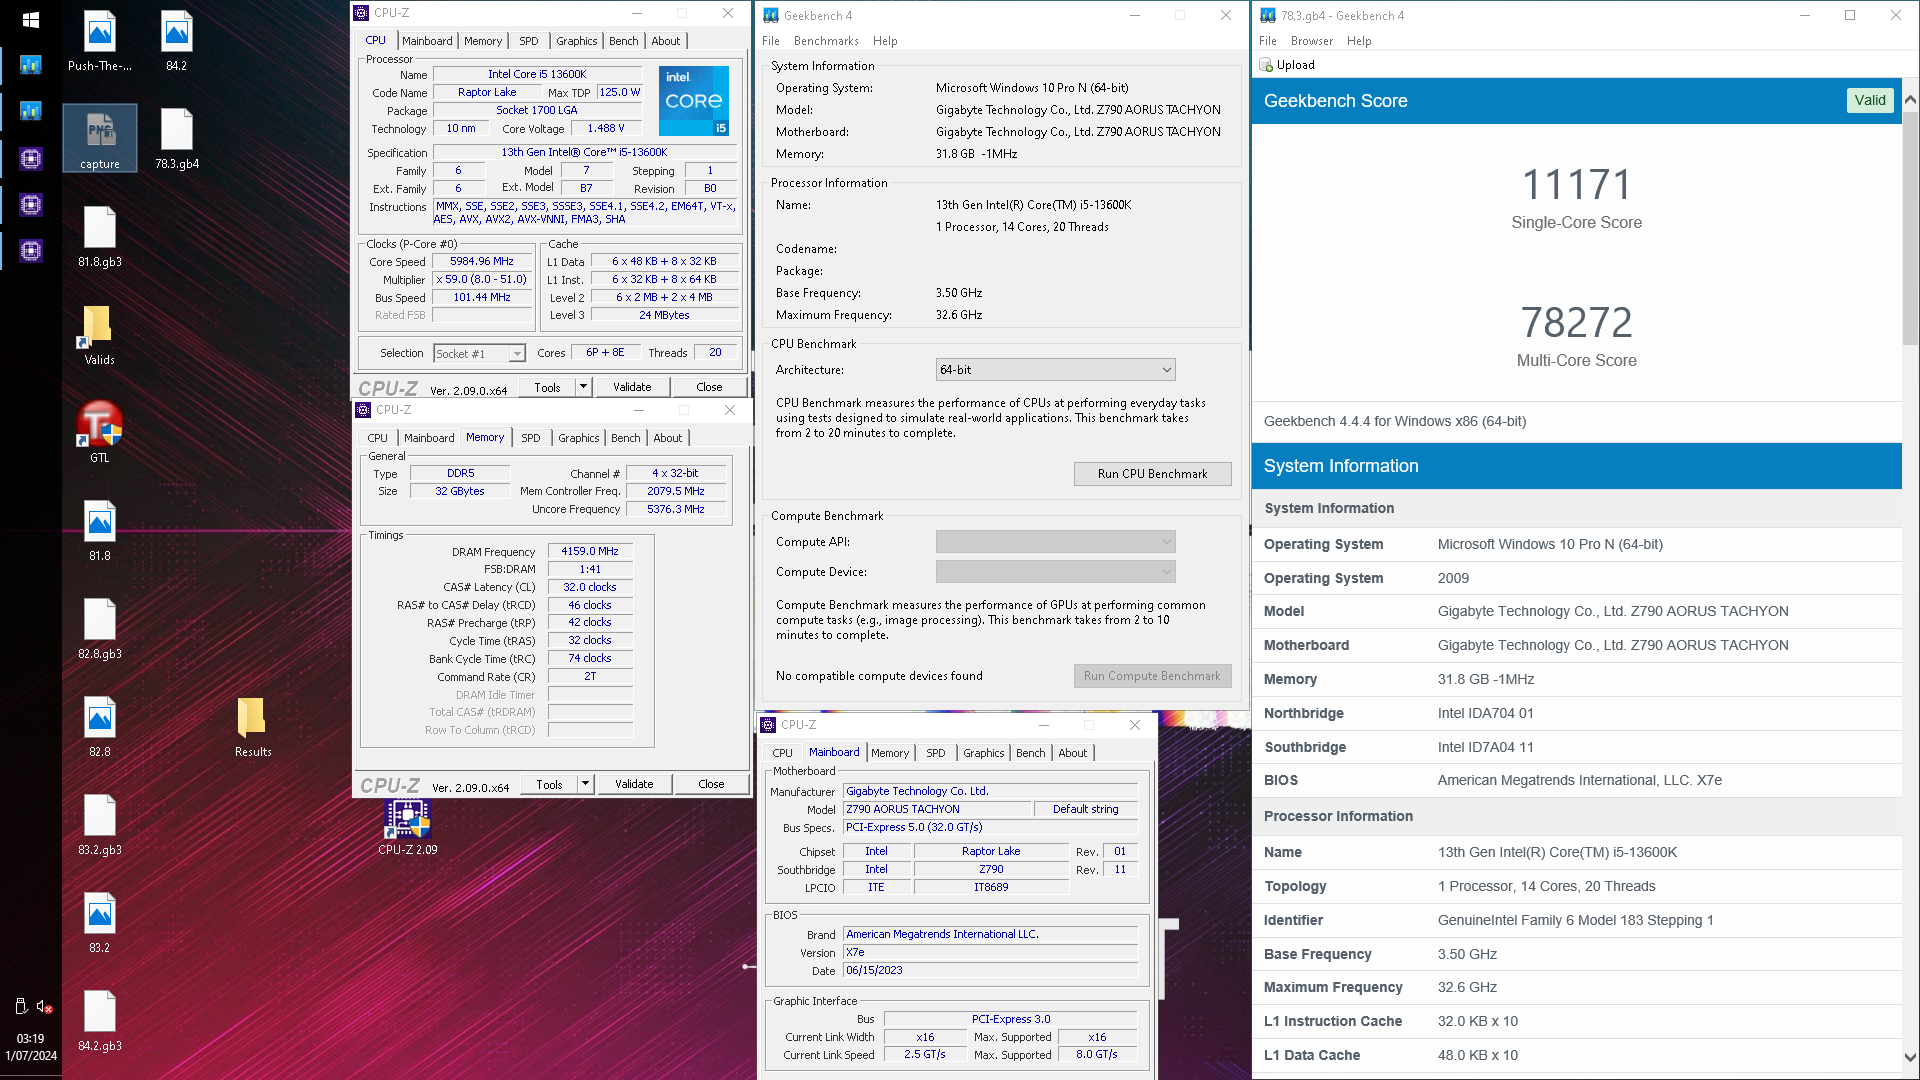Viewport: 1920px width, 1080px height.
Task: Open the 82.8.gb3 file icon
Action: tap(99, 629)
